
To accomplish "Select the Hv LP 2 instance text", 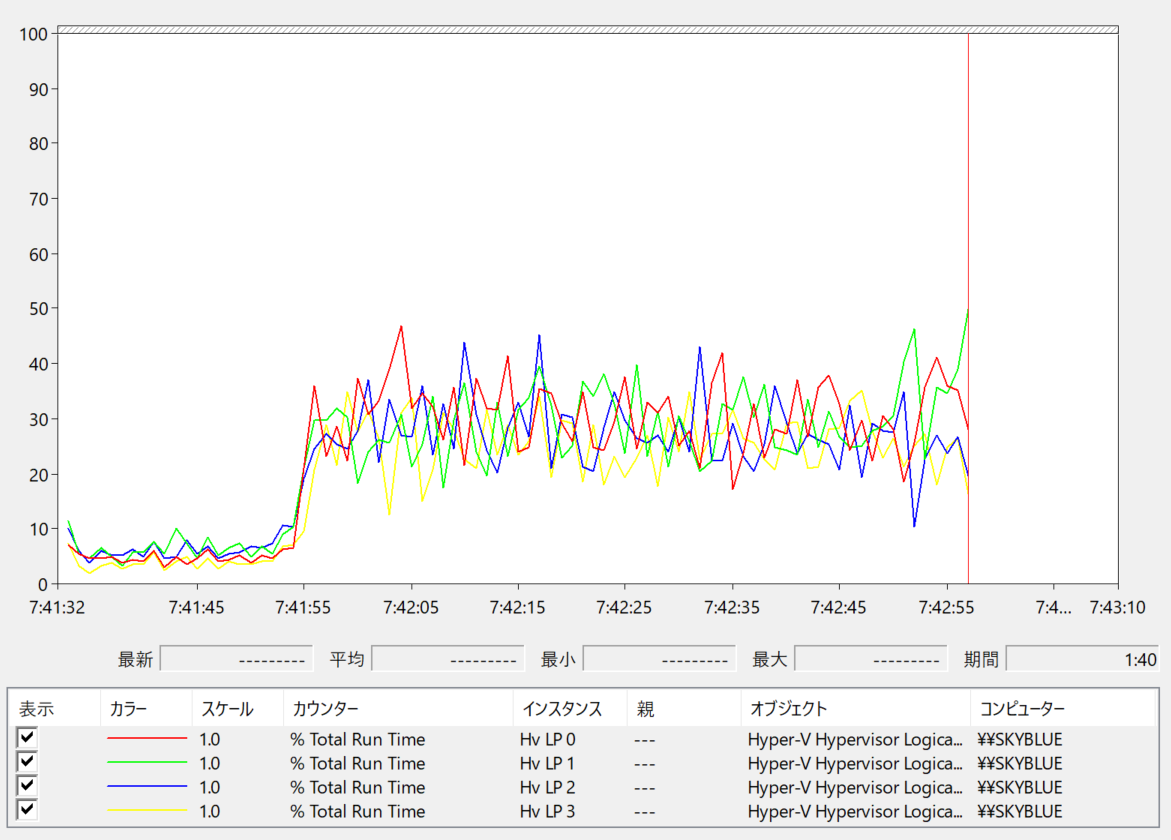I will 547,787.
